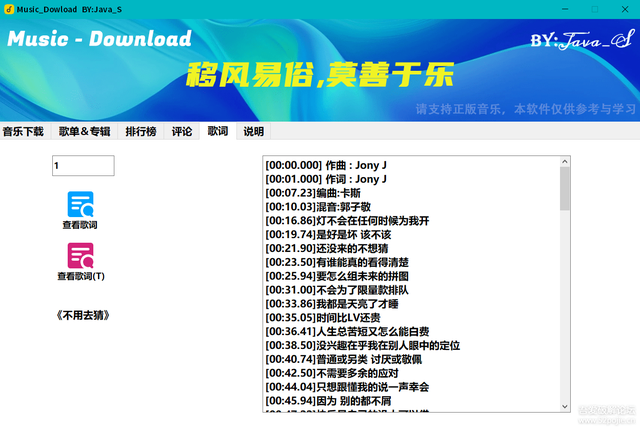Minimize the Music_Dowload window
640x429 pixels.
coord(565,9)
